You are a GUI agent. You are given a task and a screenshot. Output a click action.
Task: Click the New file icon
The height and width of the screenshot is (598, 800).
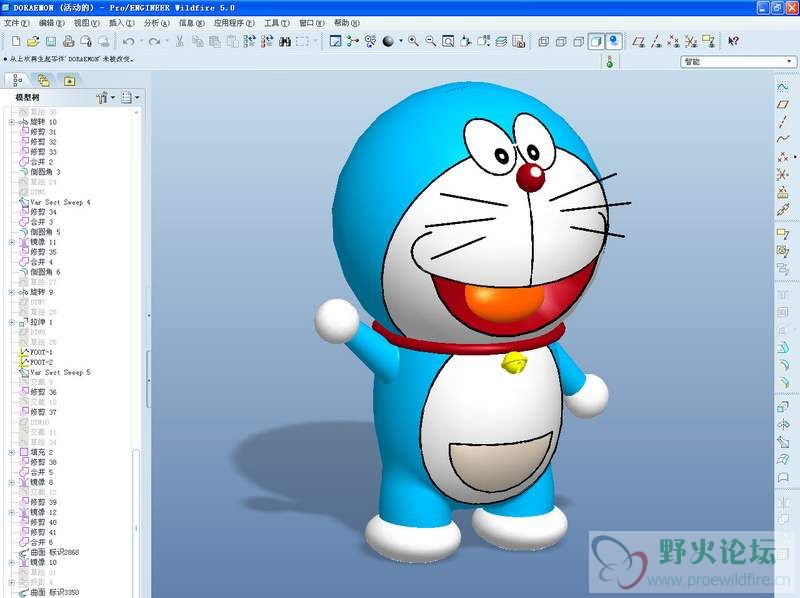pos(15,41)
